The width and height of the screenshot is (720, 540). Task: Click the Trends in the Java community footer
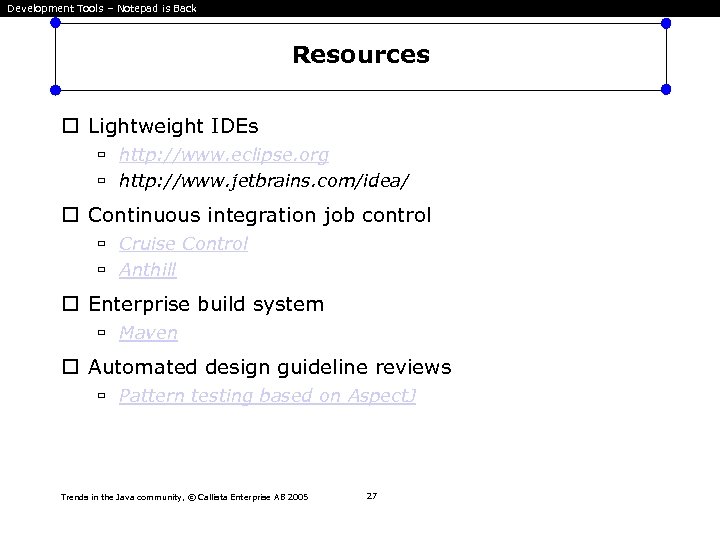185,497
